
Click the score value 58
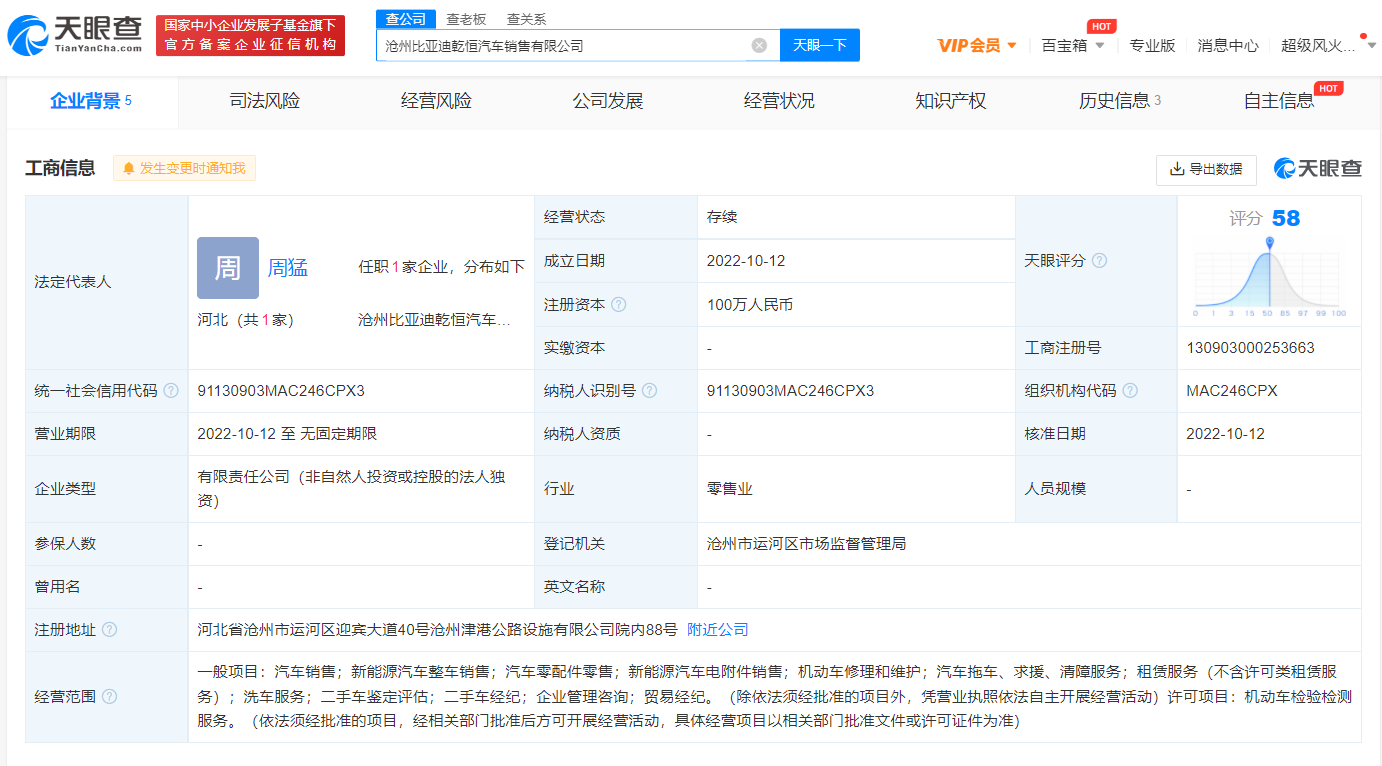(x=1286, y=218)
